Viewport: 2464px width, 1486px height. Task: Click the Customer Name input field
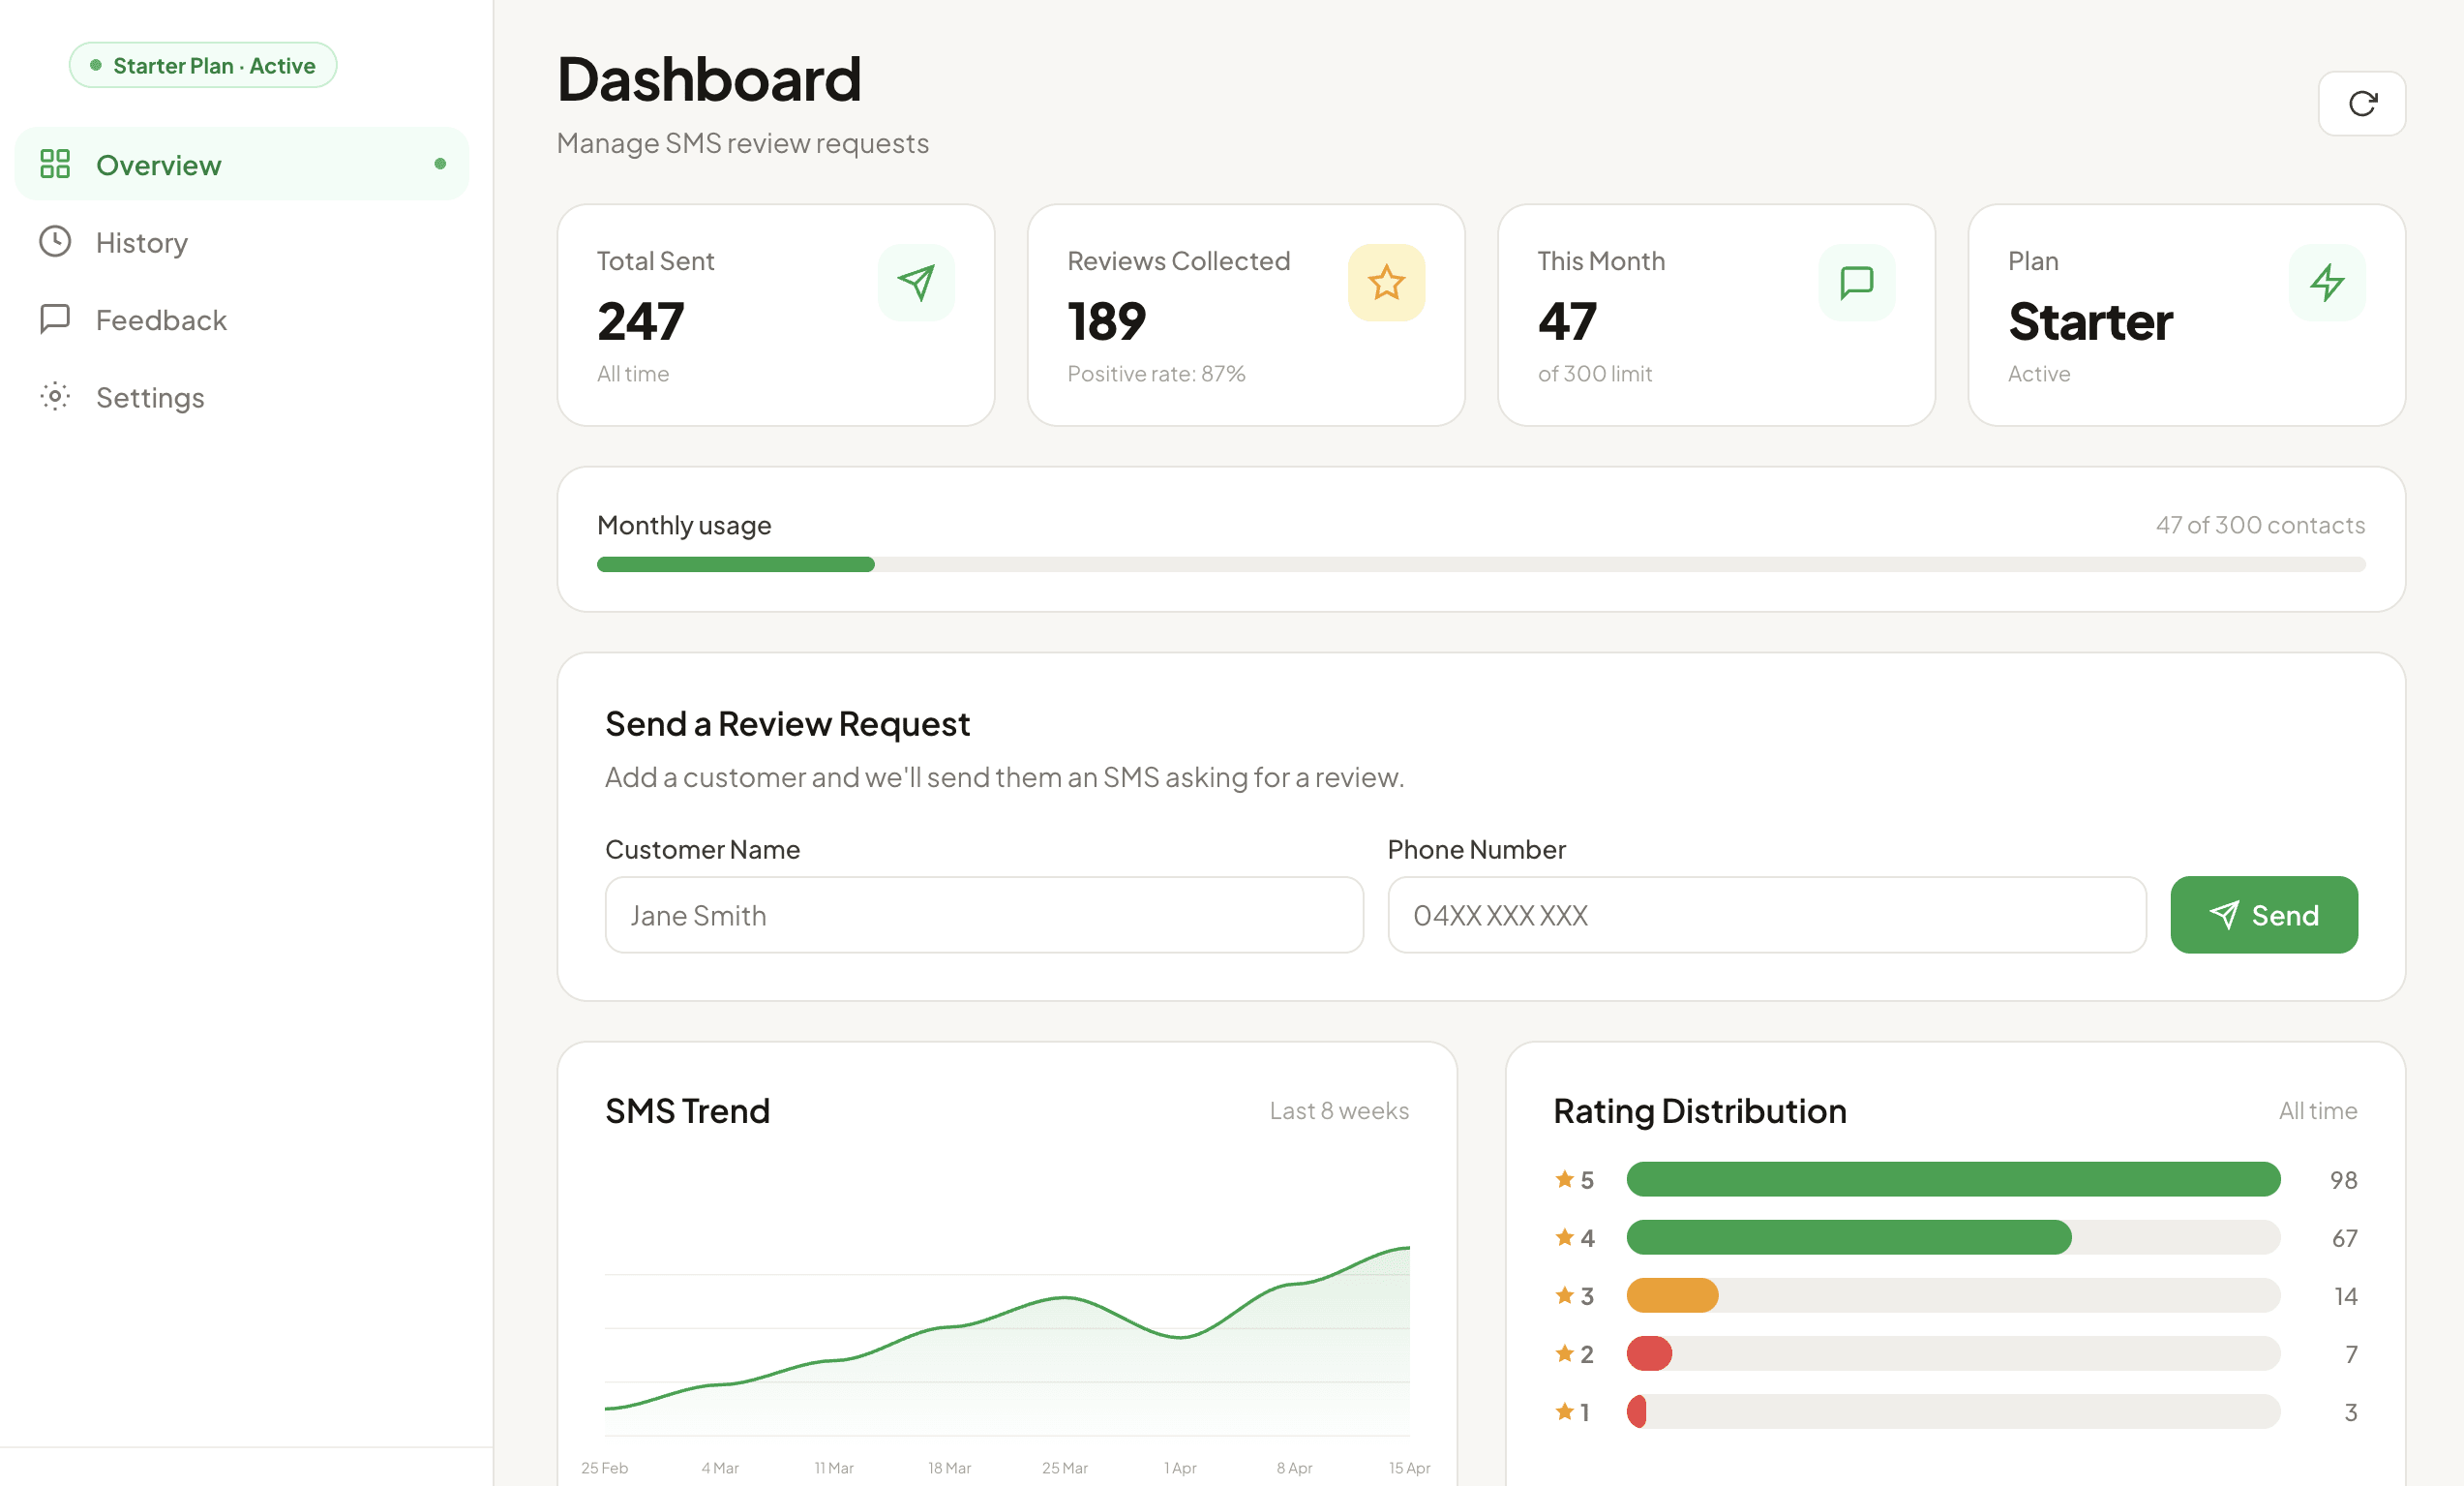(983, 915)
